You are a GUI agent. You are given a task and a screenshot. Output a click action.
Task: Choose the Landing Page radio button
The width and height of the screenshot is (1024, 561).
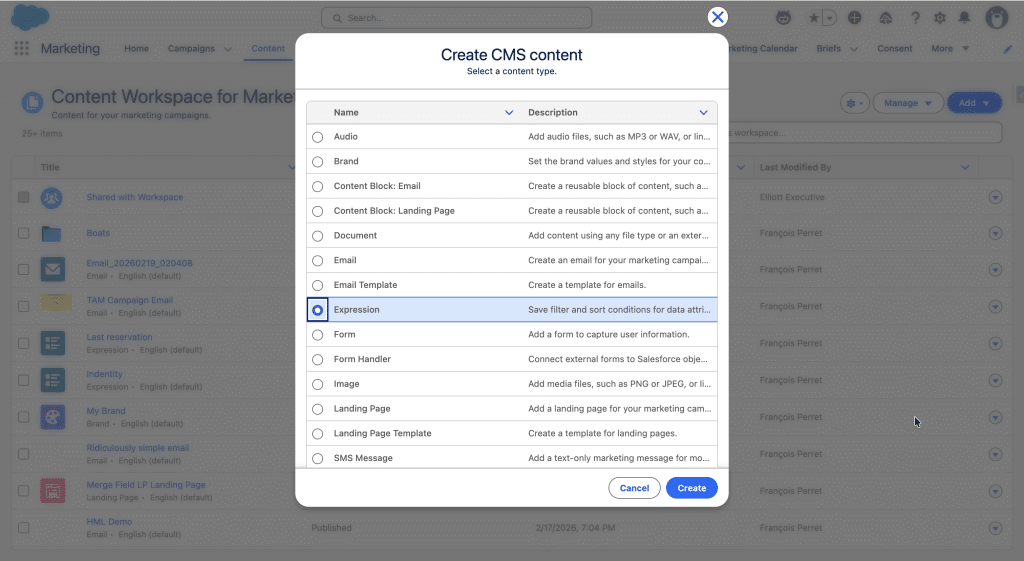click(318, 409)
